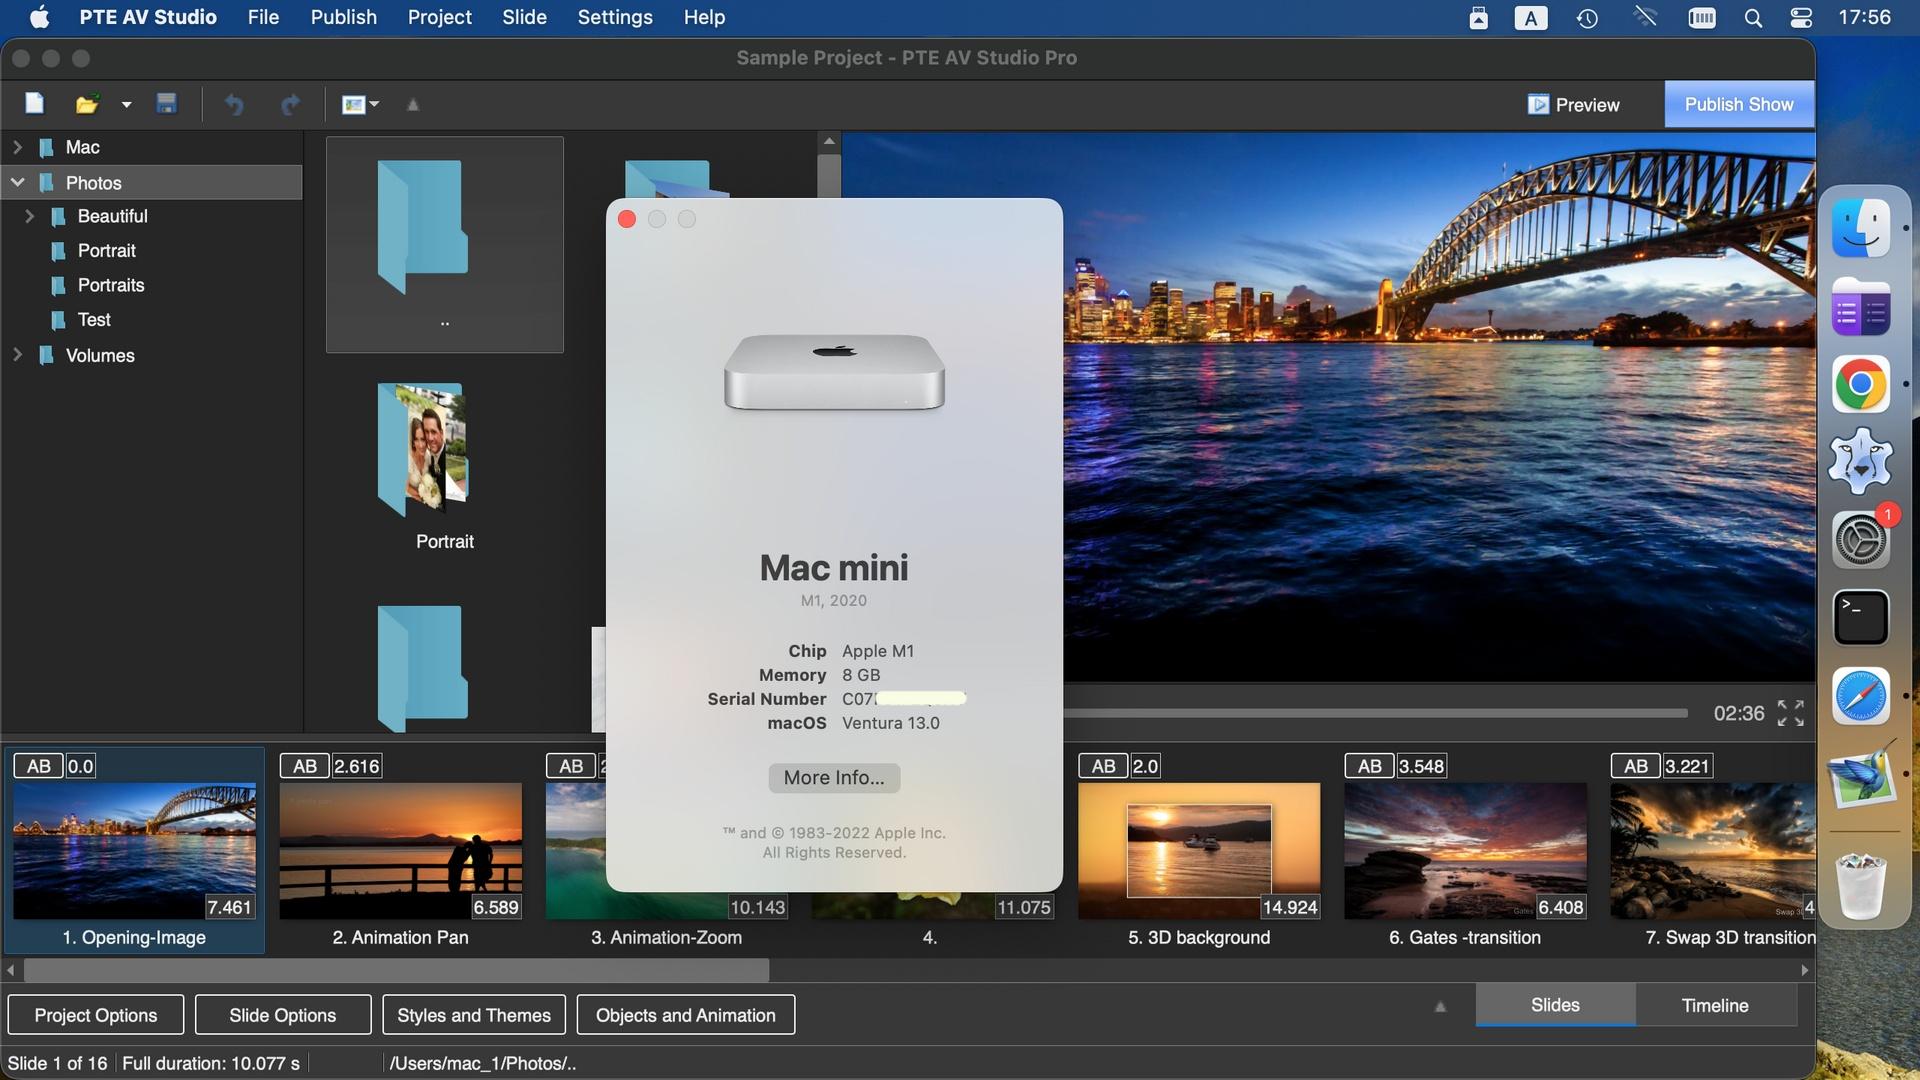The image size is (1920, 1080).
Task: Open the file list view mode dropdown
Action: (x=360, y=104)
